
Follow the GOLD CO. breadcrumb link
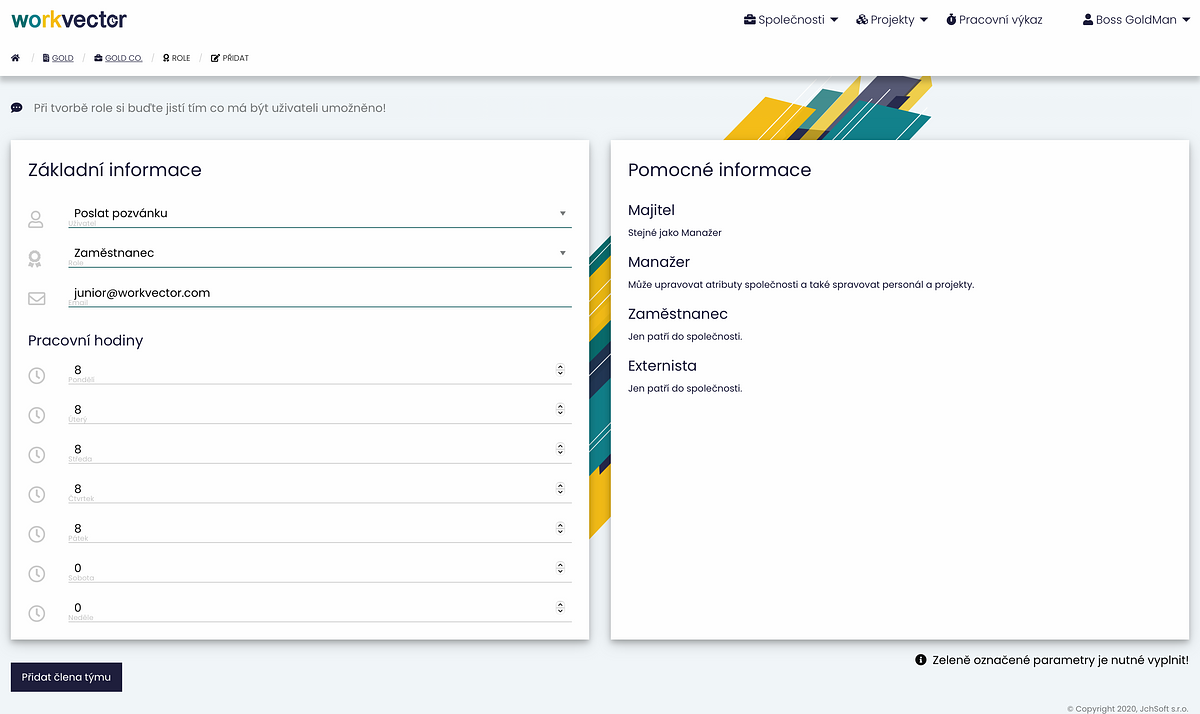pyautogui.click(x=123, y=58)
